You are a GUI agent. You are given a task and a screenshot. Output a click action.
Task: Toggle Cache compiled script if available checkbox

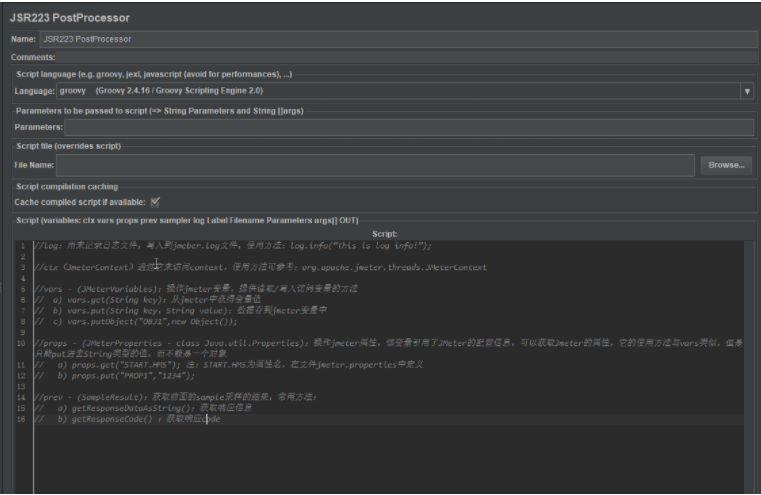tap(155, 202)
